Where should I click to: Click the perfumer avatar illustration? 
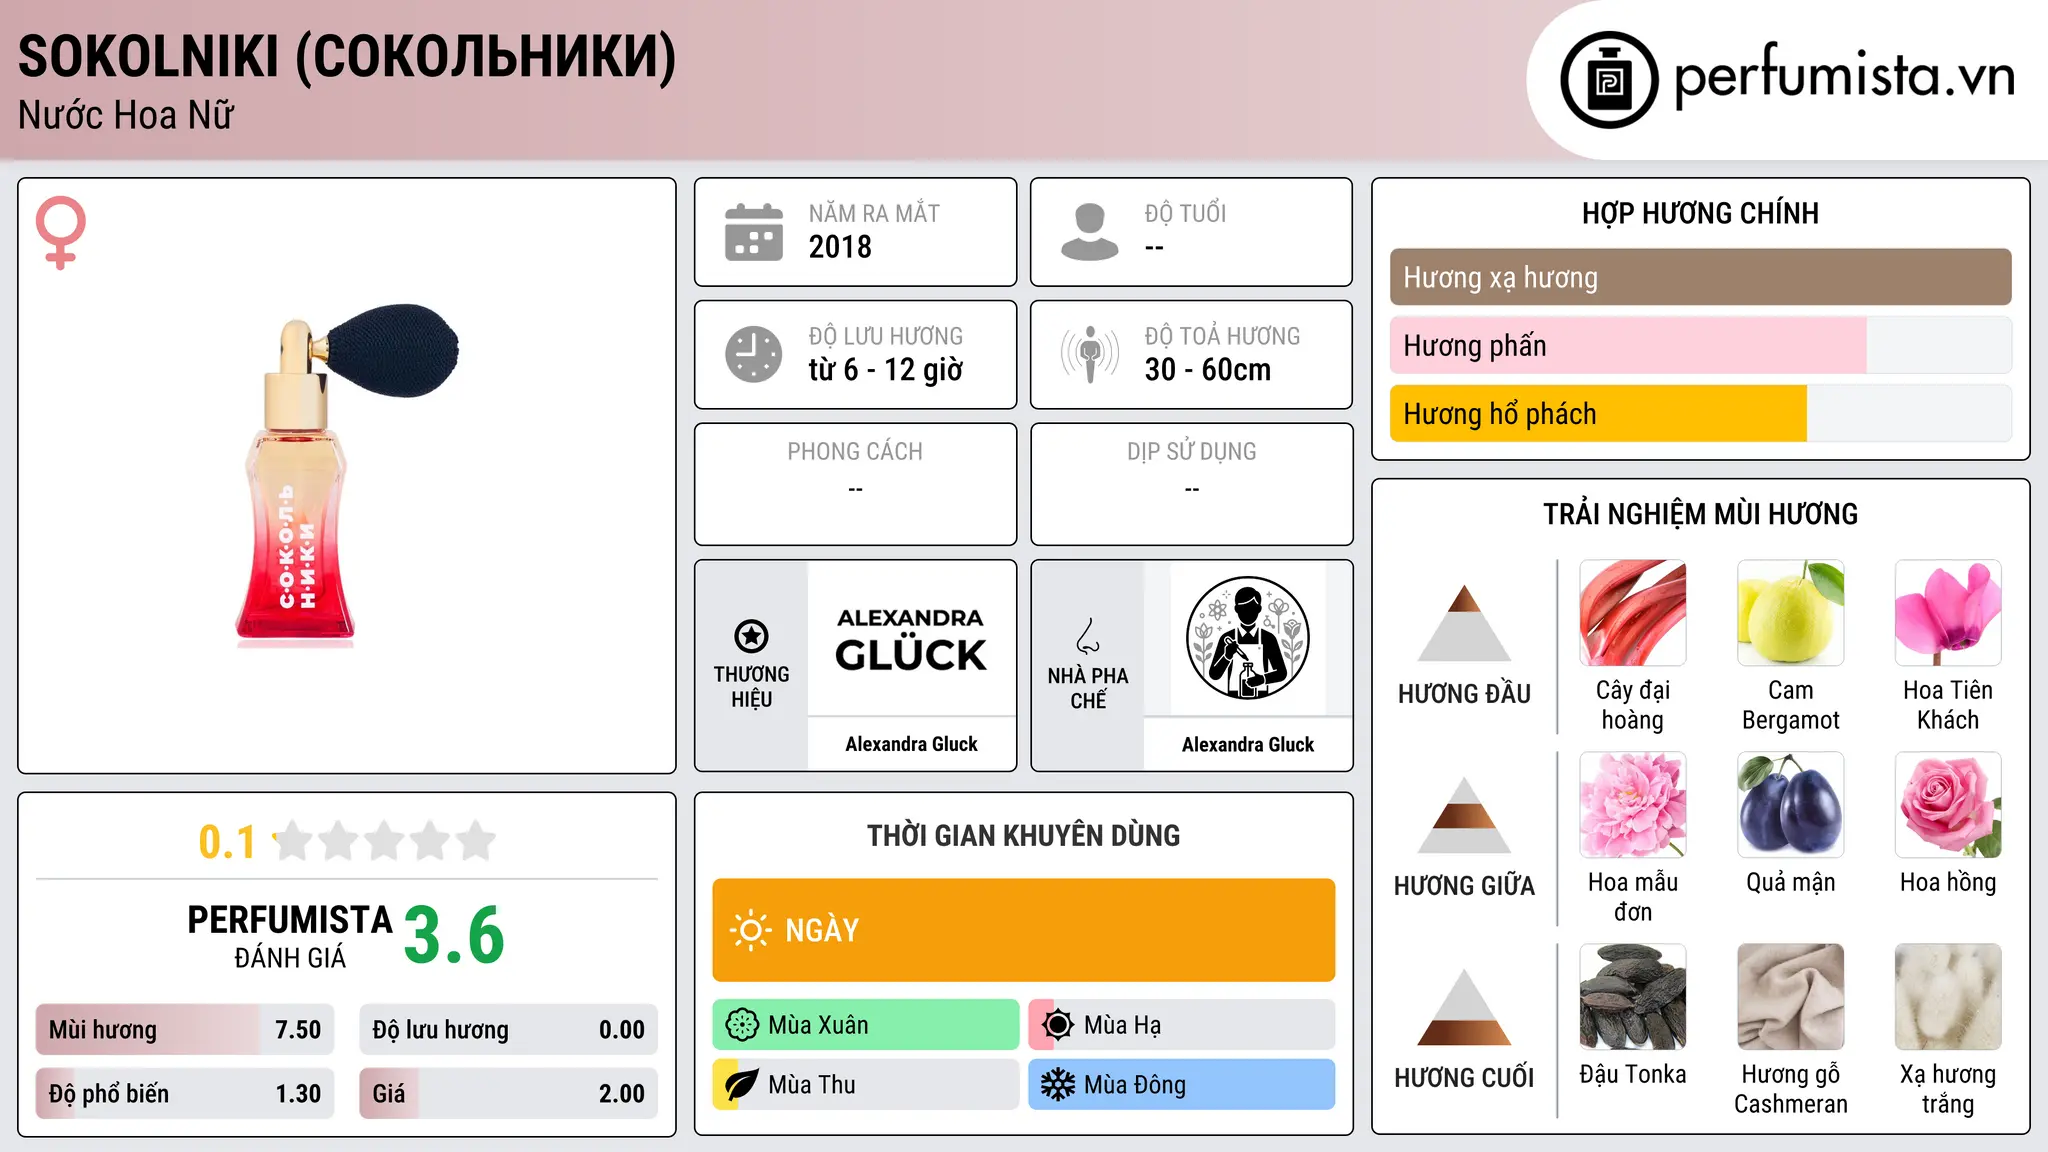tap(1248, 638)
